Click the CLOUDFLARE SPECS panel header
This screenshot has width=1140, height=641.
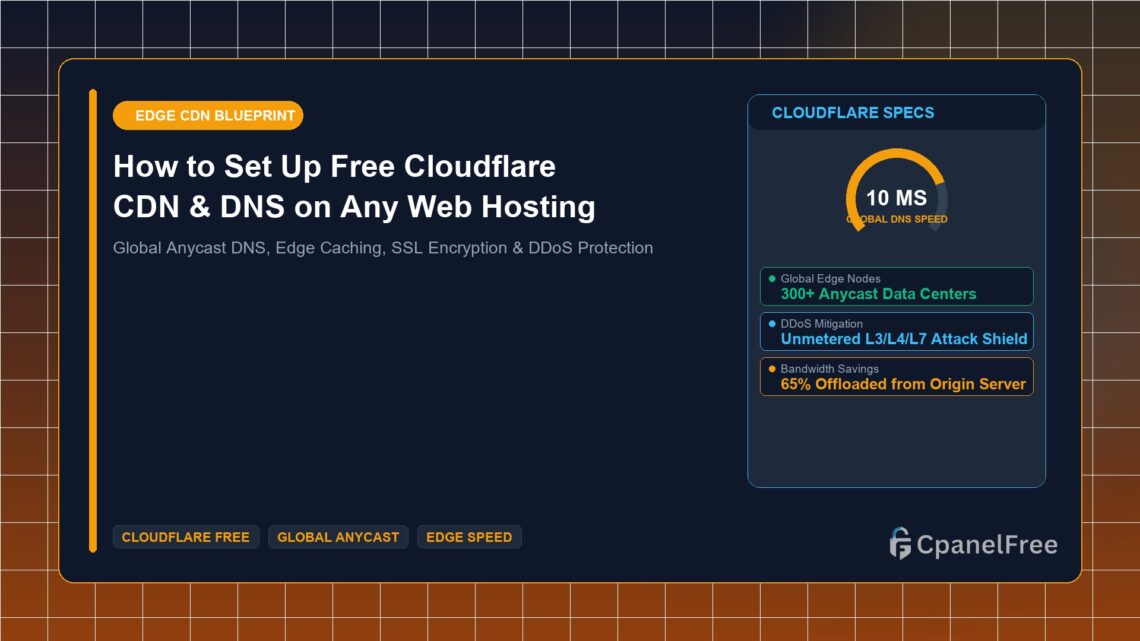[x=896, y=113]
